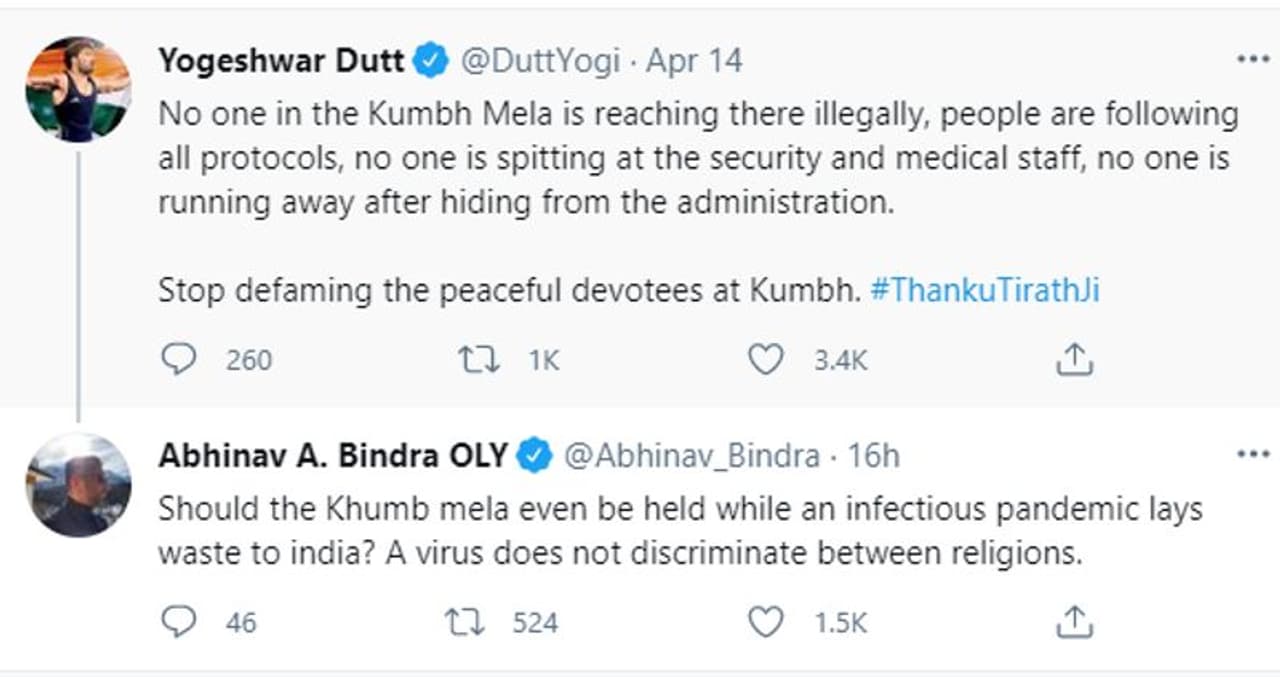Open the Apr 14 tweet timestamp
1280x677 pixels.
694,61
